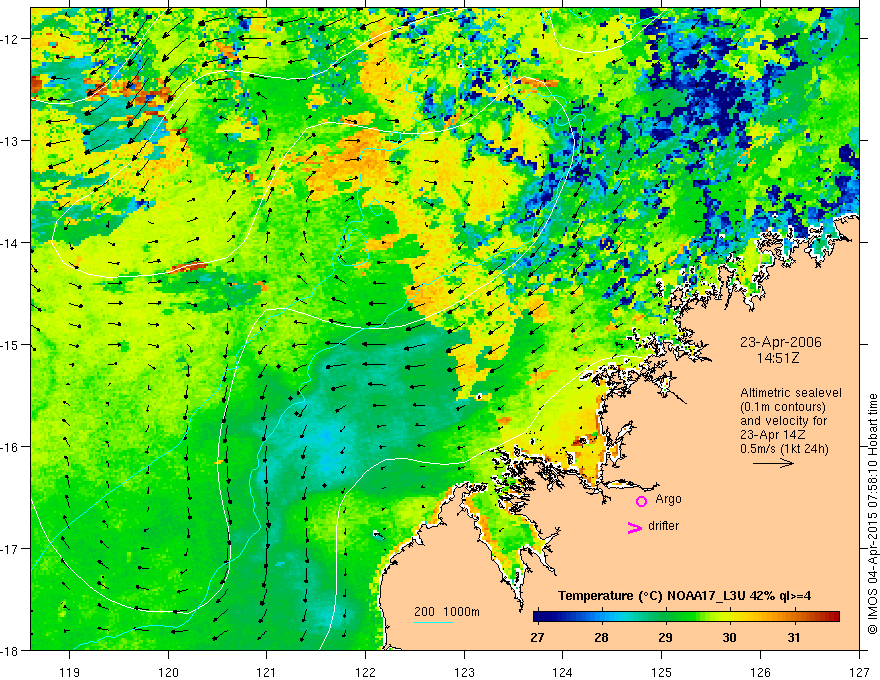
Task: Click the 'Argo' legend label
Action: [668, 499]
